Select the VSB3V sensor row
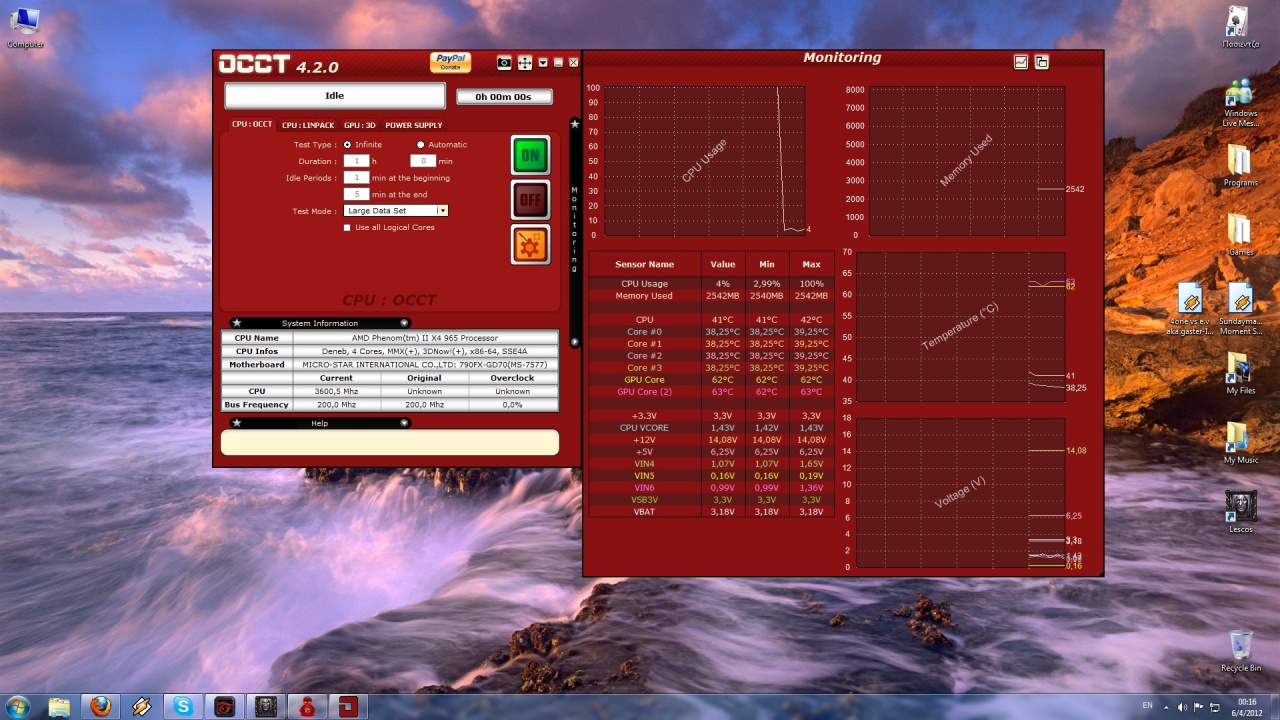Image resolution: width=1280 pixels, height=720 pixels. (711, 500)
